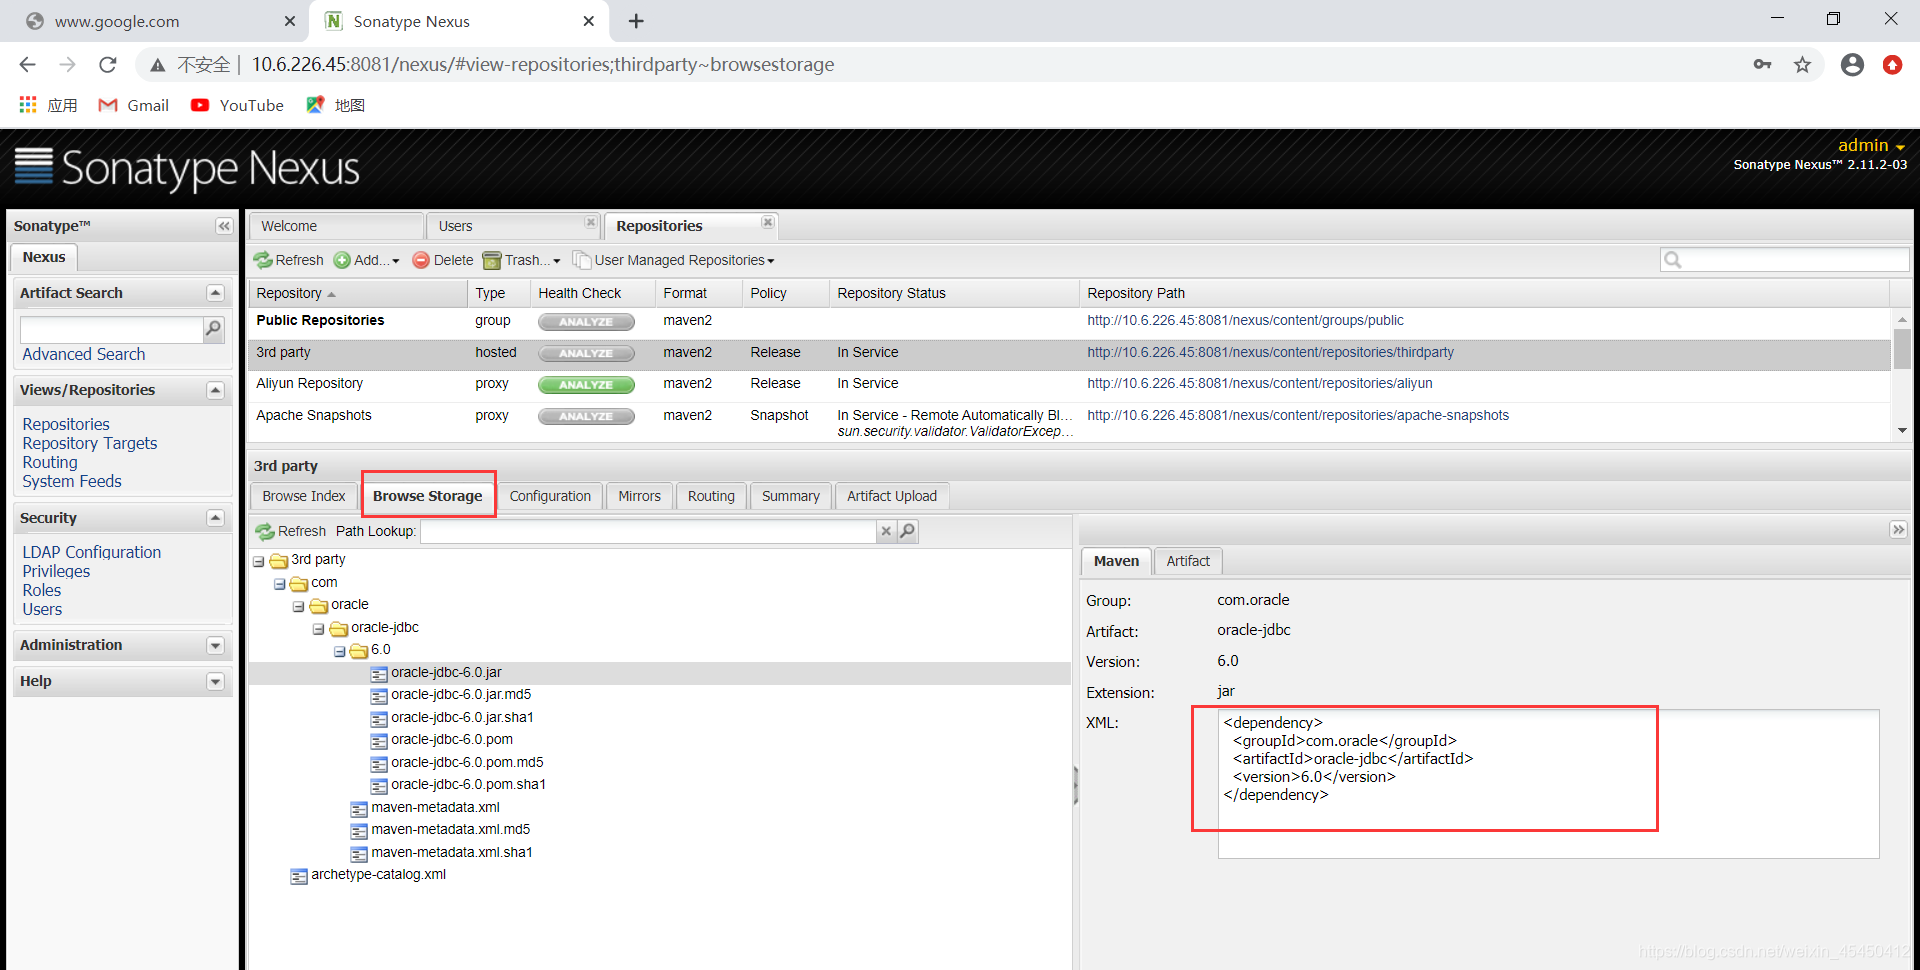Open the thirdparty repository path link

pyautogui.click(x=1270, y=352)
